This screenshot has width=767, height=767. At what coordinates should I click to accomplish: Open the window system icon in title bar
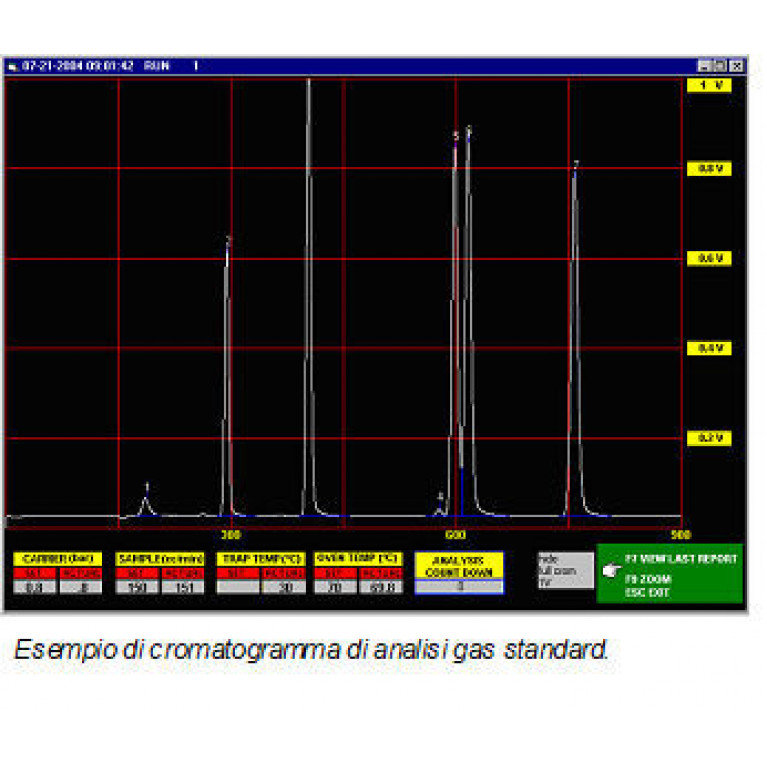coord(12,66)
